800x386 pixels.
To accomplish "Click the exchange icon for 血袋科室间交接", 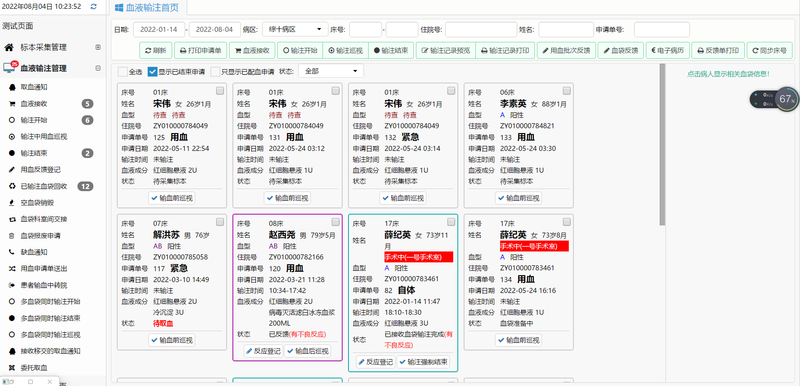I will [12, 219].
